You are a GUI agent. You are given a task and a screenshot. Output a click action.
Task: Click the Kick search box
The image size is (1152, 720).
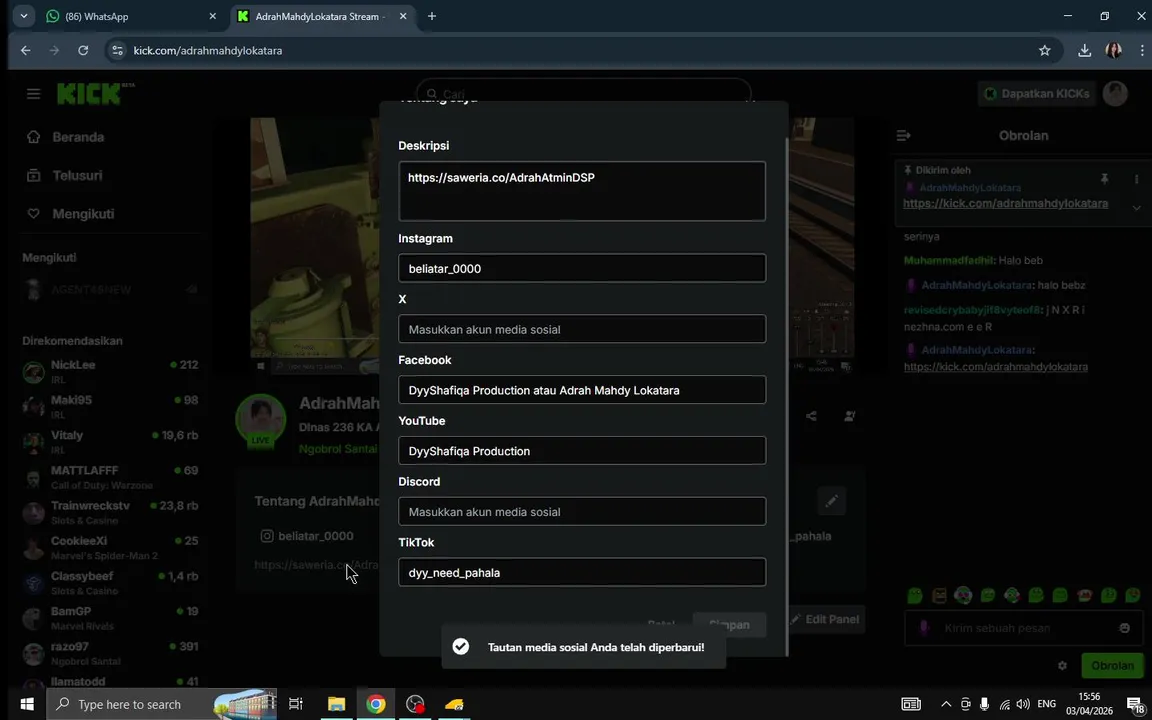click(x=583, y=94)
